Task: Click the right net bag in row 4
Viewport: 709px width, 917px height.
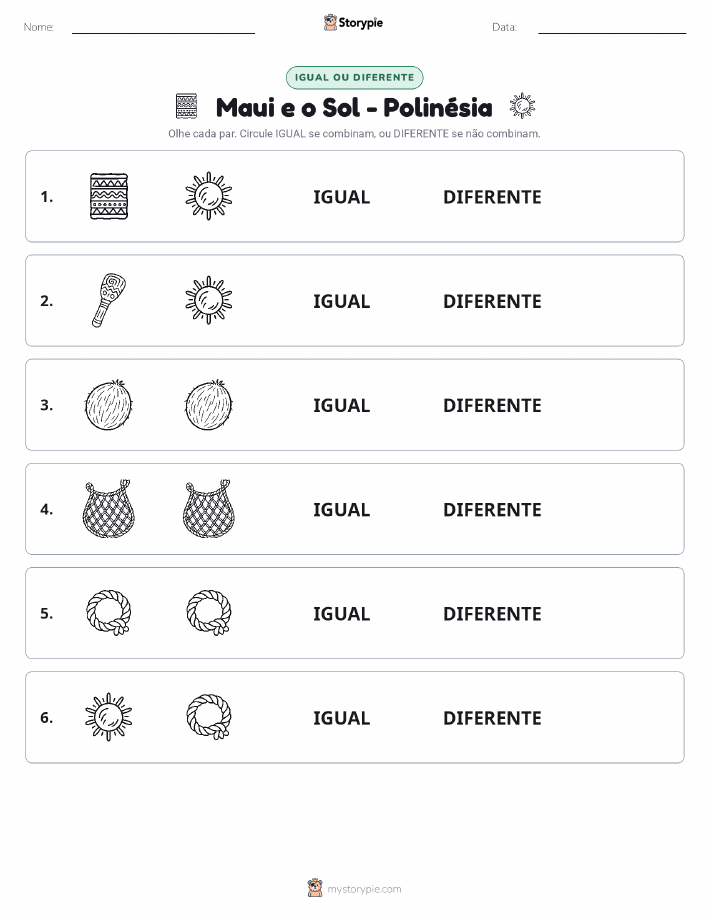Action: 209,509
